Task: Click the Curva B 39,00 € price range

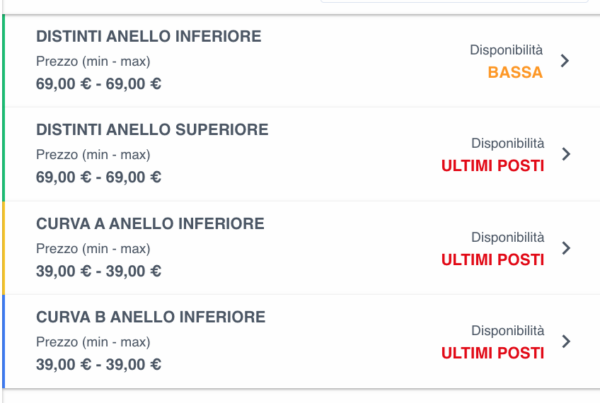Action: (98, 364)
